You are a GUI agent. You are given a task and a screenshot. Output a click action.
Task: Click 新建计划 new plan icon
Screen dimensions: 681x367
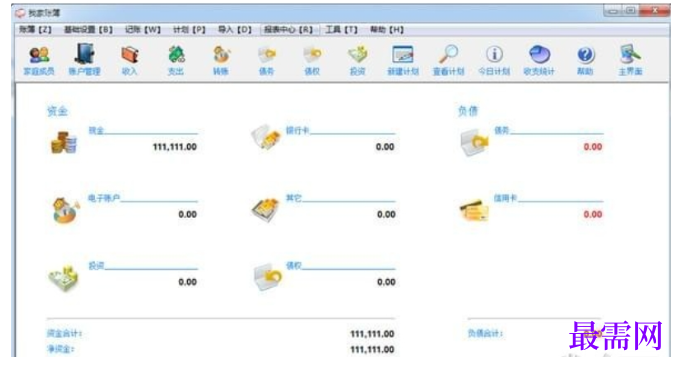pos(403,60)
